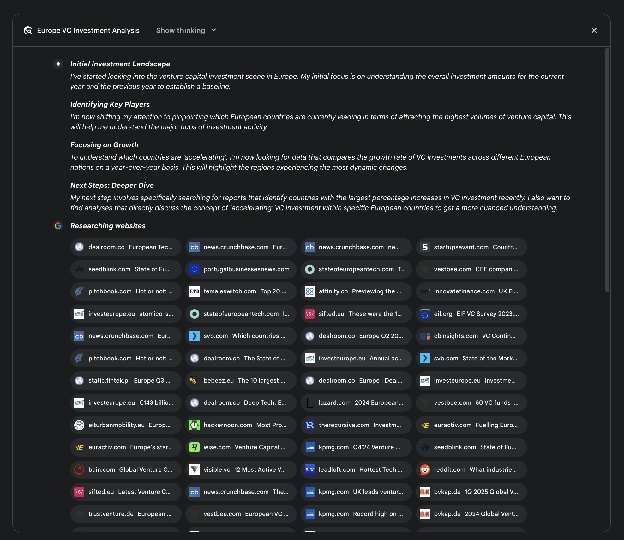Screen dimensions: 624x540
Task: Open the lazard.com source link
Action: [356, 403]
